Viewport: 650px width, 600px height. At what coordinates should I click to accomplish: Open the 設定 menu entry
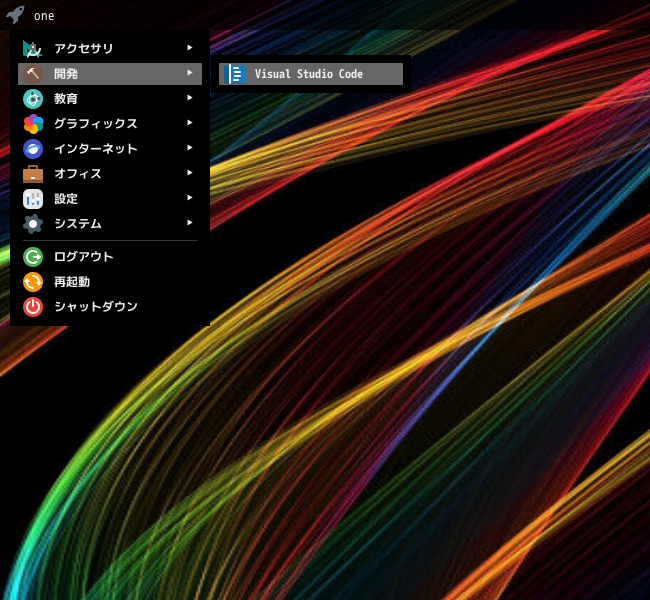pos(110,199)
